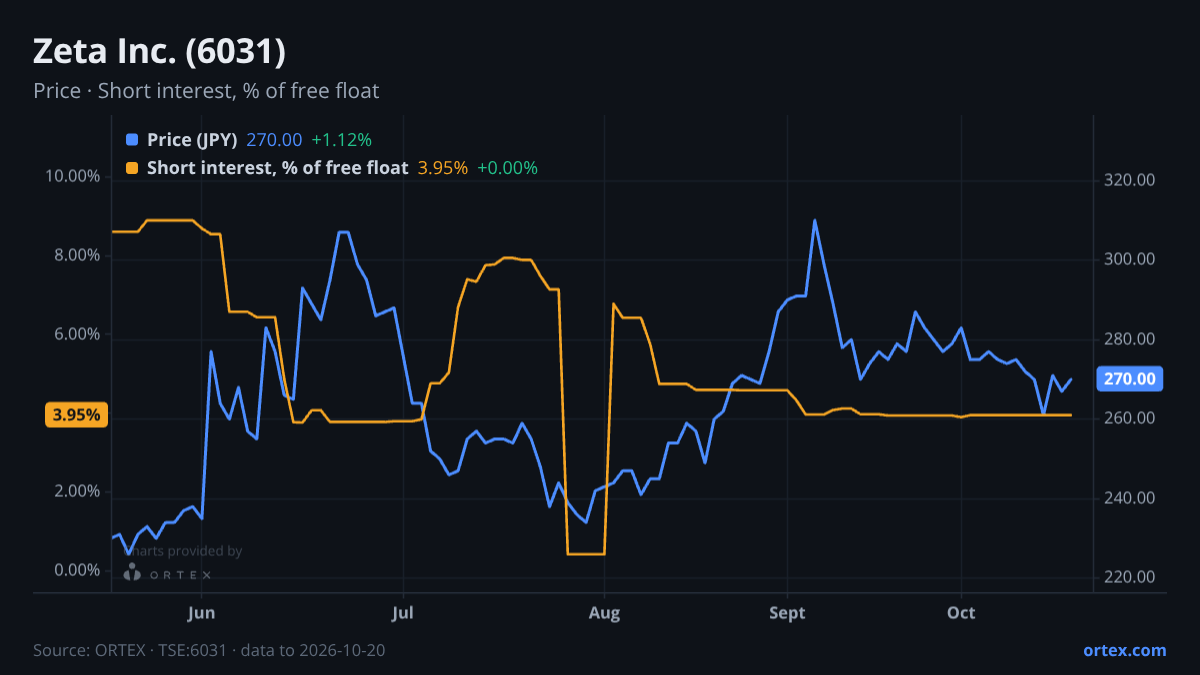
Task: Click the 10.00% left axis label
Action: point(73,177)
